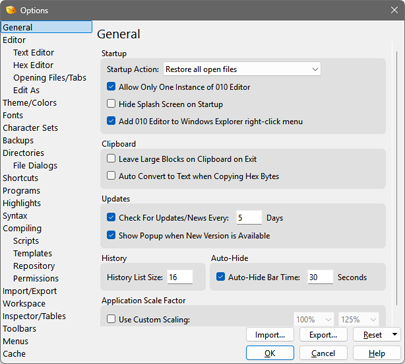Open Opening Files/Tabs options page
Image resolution: width=405 pixels, height=364 pixels.
50,78
